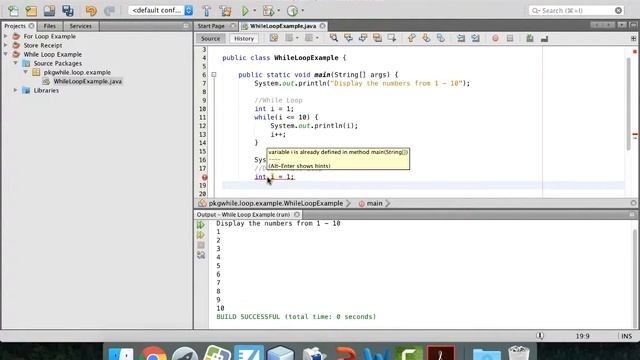This screenshot has height=360, width=640.
Task: Collapse the While Loop Example project
Action: 6,54
